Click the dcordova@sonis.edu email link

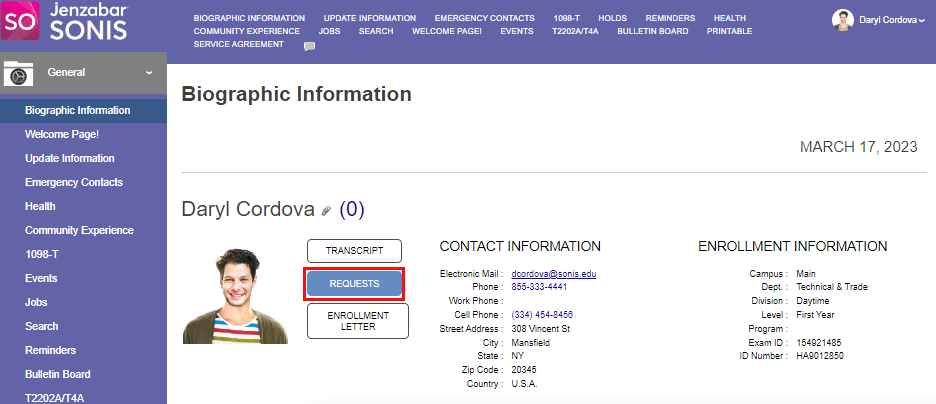pos(554,274)
